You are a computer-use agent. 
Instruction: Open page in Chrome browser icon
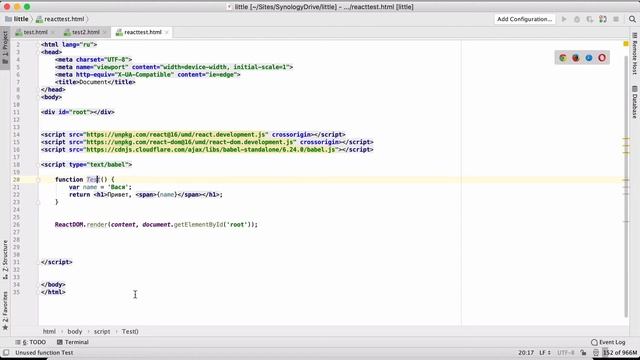click(x=563, y=58)
